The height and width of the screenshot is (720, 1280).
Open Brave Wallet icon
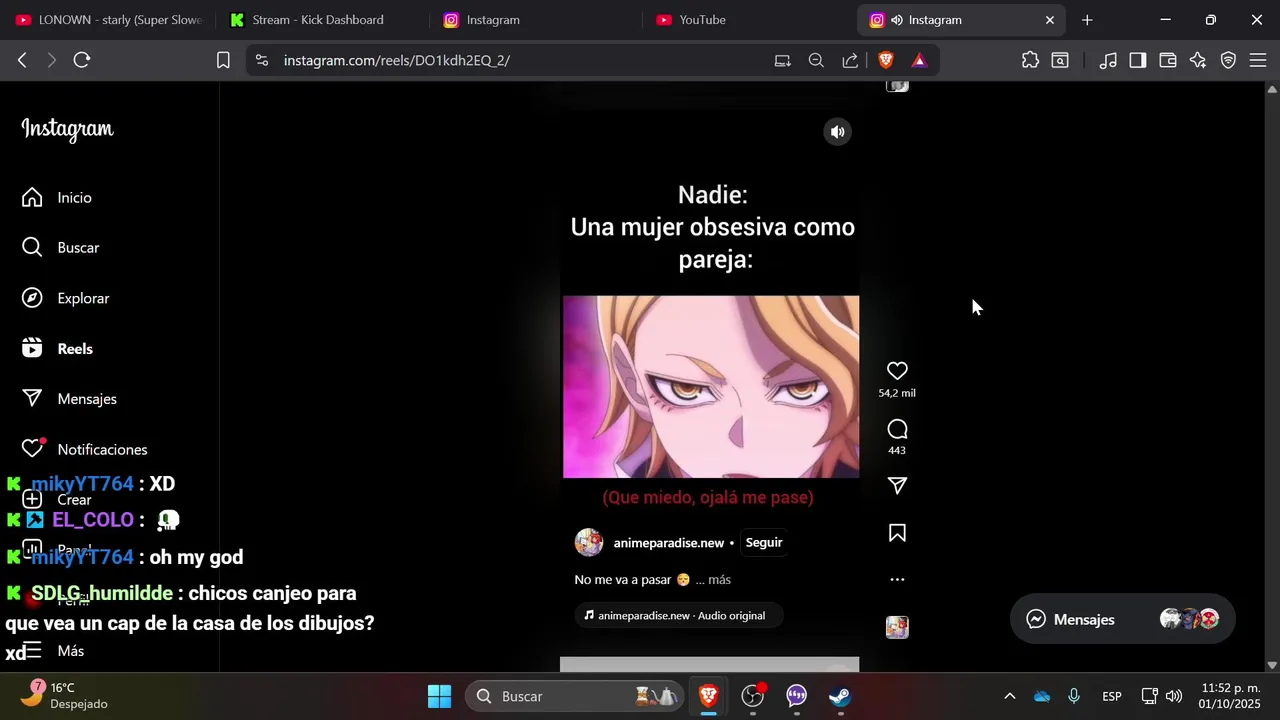[x=1167, y=60]
